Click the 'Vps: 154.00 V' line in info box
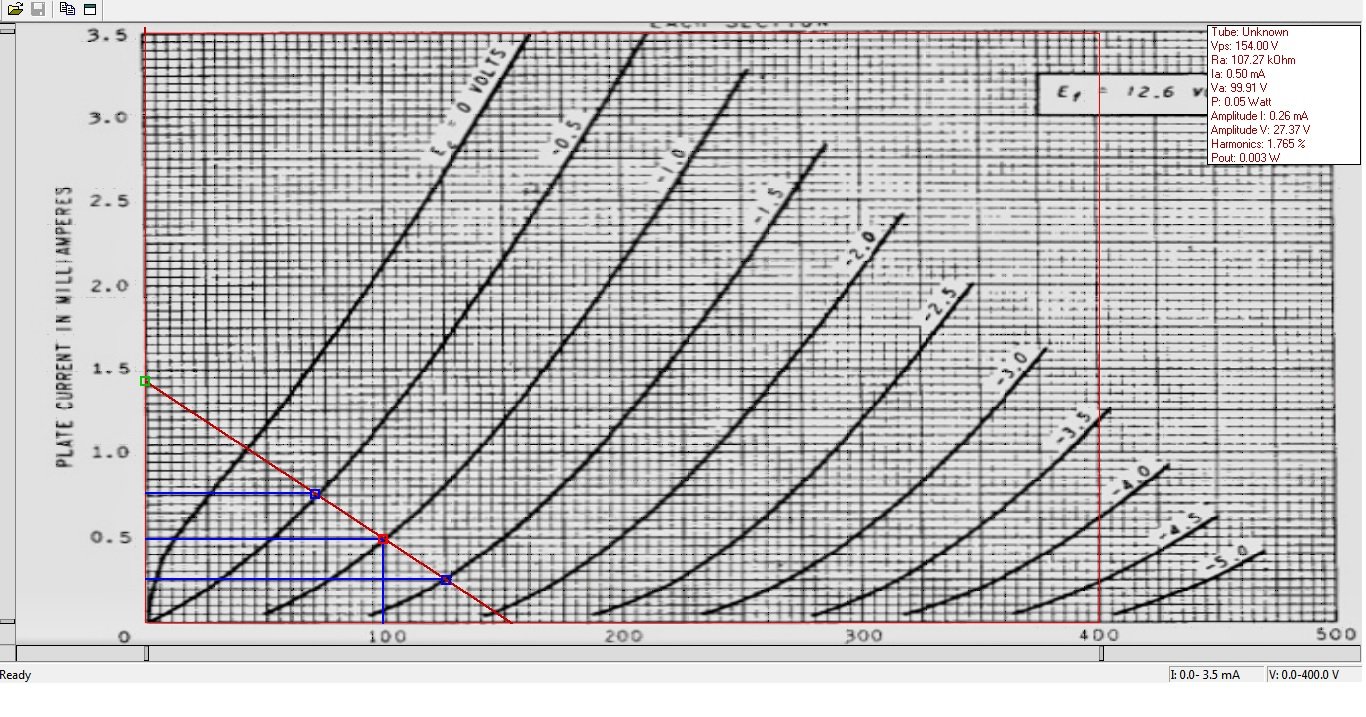Screen dimensions: 1366x717 tap(1244, 46)
